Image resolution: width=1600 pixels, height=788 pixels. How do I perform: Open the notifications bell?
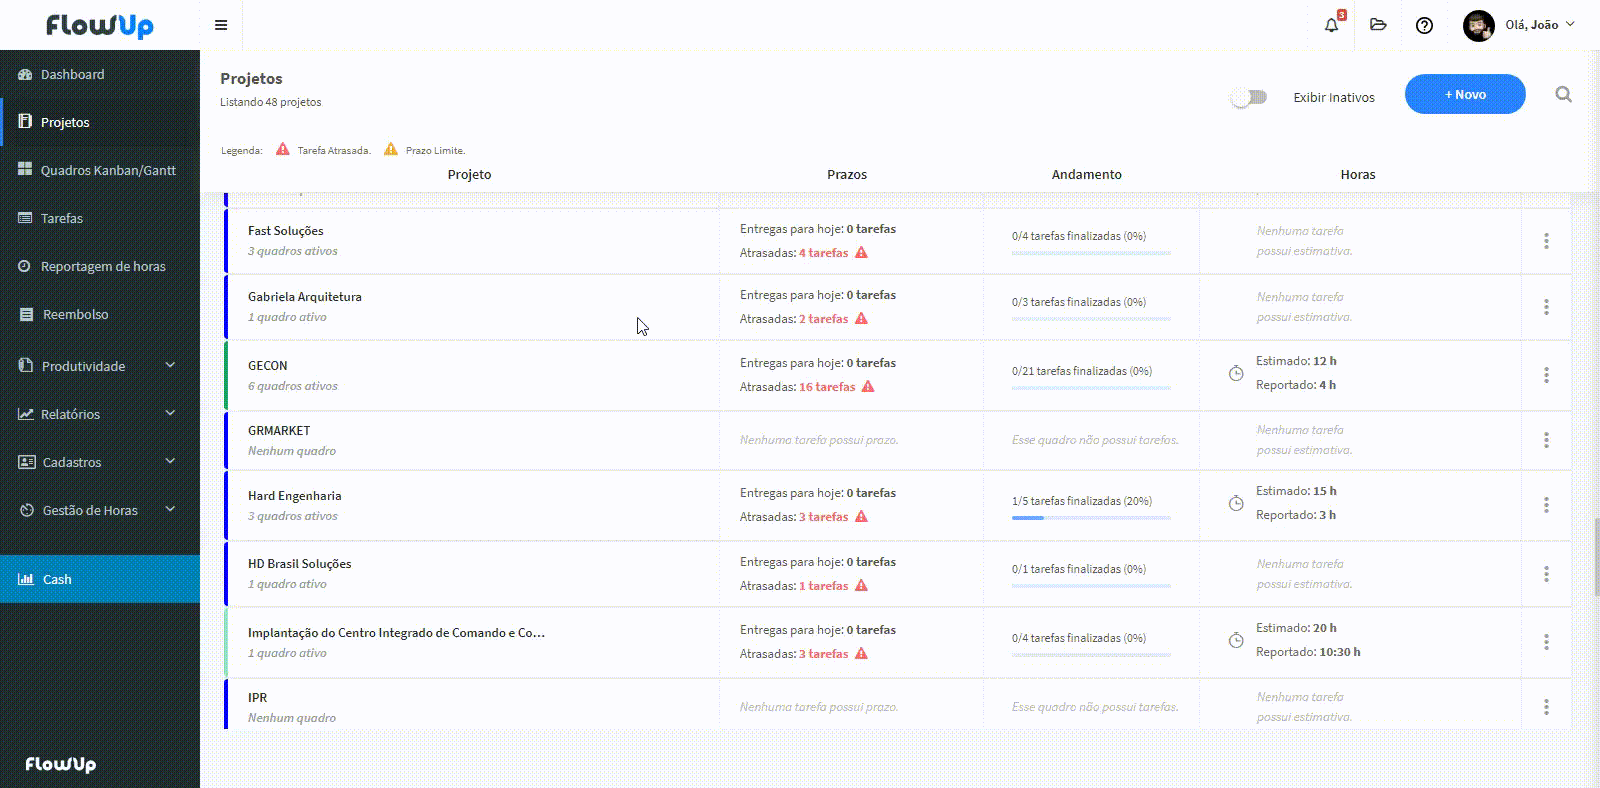pos(1331,25)
